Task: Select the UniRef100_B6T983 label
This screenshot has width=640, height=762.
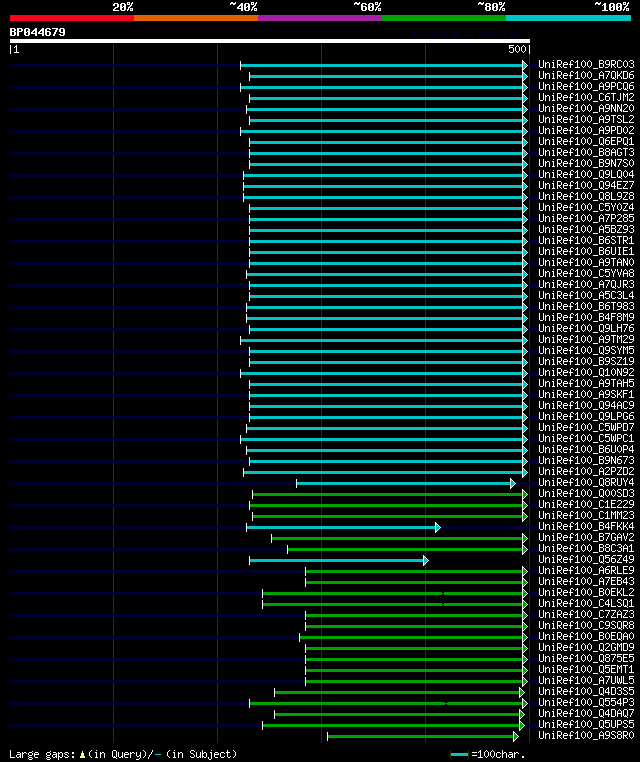Action: (586, 306)
